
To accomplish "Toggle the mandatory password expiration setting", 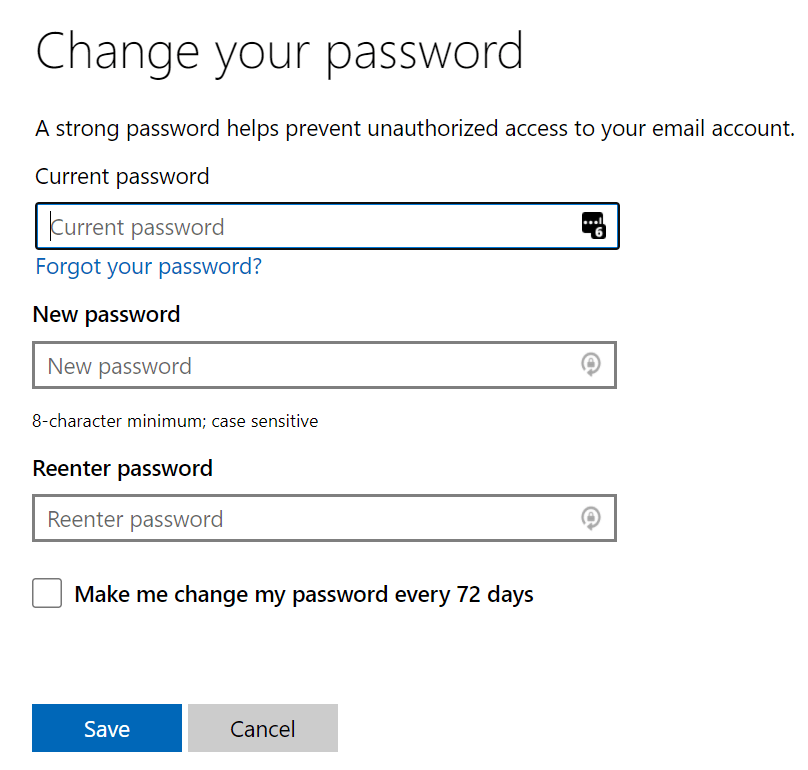I will (47, 593).
